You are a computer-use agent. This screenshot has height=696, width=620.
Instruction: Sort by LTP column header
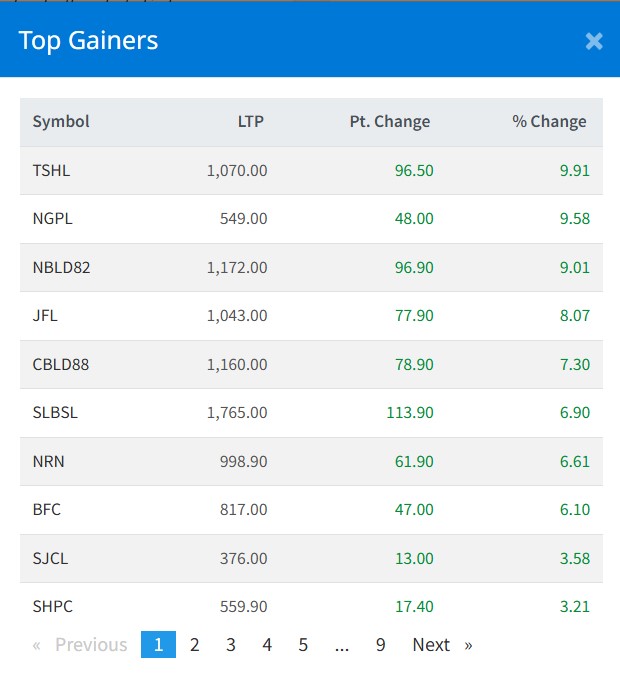pos(251,122)
